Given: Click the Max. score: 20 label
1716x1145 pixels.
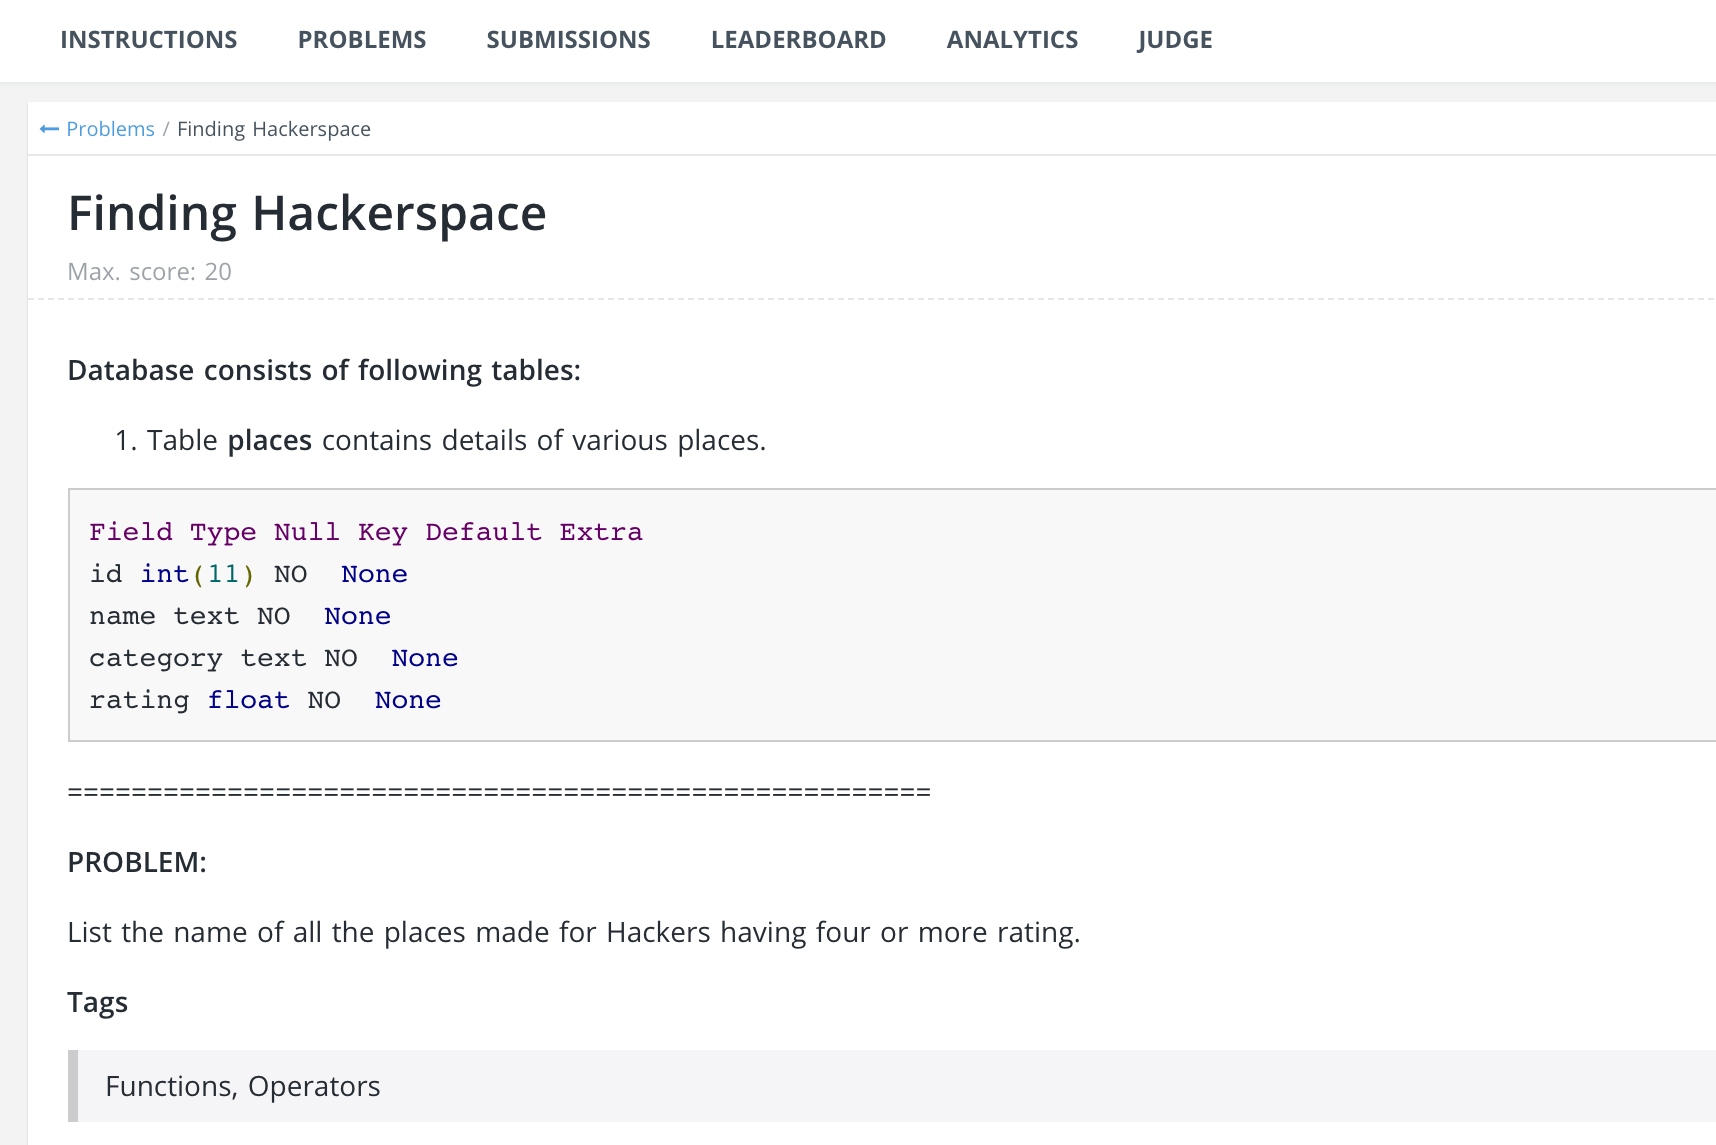Looking at the screenshot, I should click(149, 272).
